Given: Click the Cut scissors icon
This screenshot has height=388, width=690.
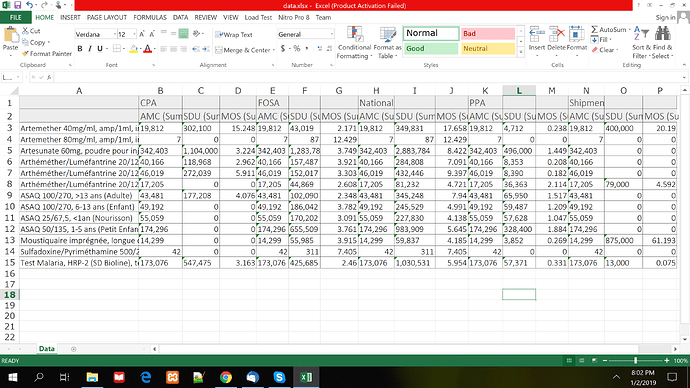Looking at the screenshot, I should click(x=26, y=31).
